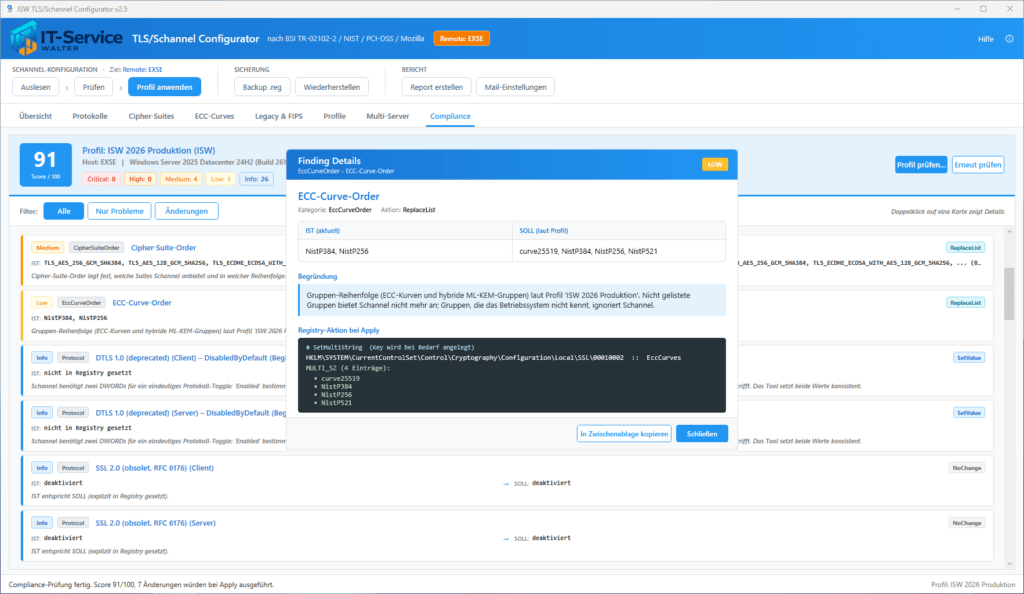Switch to the Protokolle tab
The width and height of the screenshot is (1024, 594).
click(89, 116)
